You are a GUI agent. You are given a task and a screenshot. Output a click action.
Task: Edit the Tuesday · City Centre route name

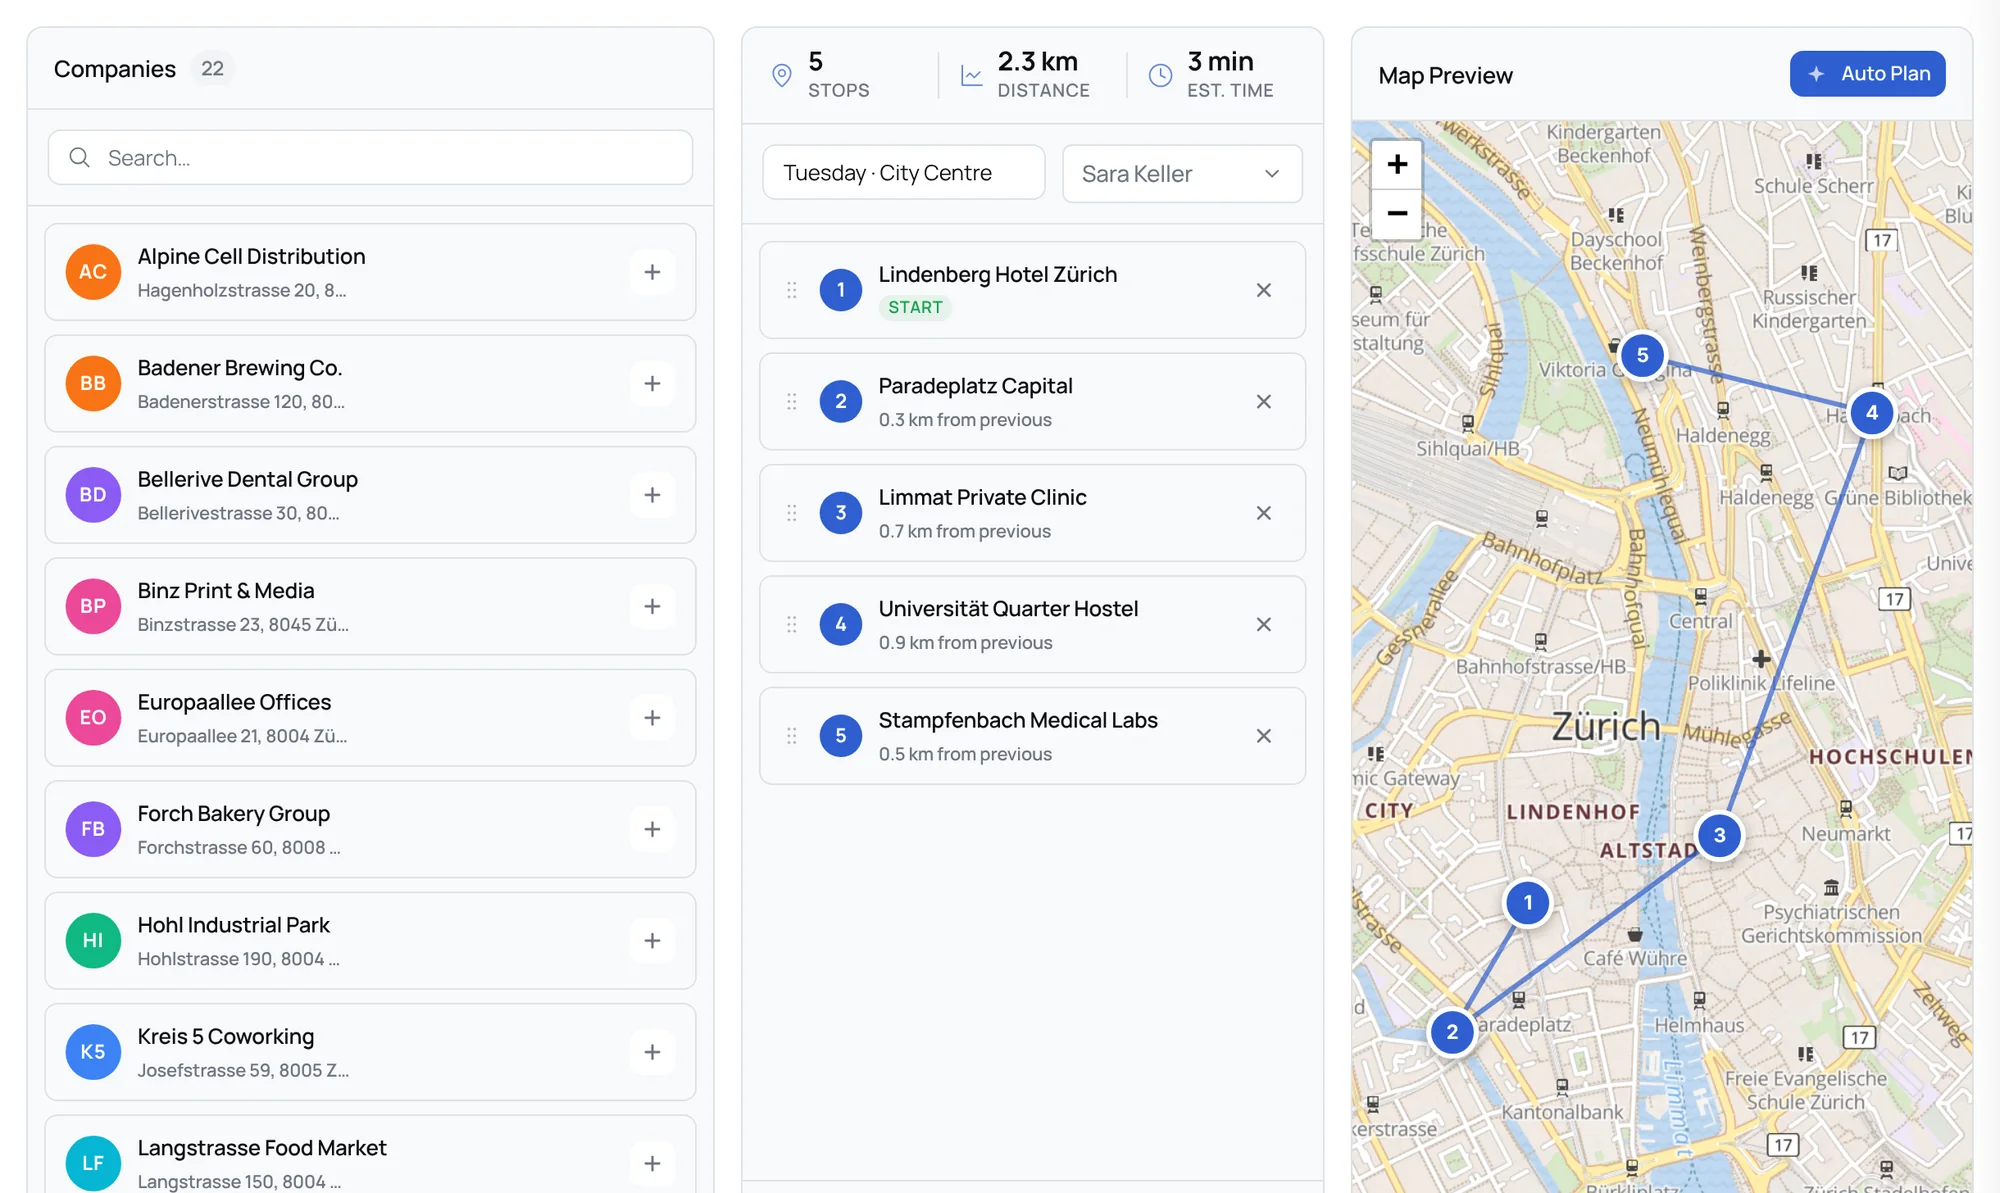tap(904, 173)
